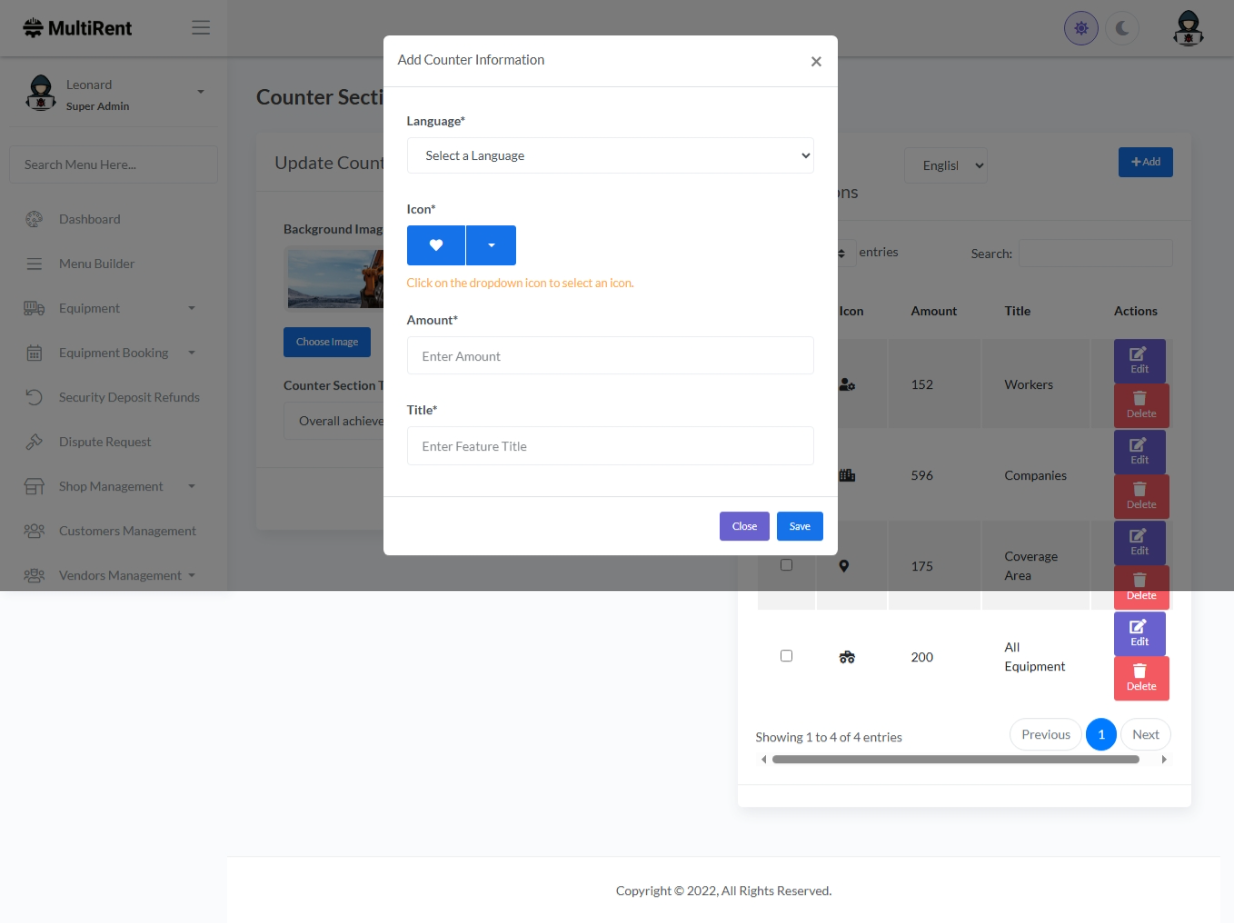
Task: Open the user avatar in top right
Action: [x=1188, y=29]
